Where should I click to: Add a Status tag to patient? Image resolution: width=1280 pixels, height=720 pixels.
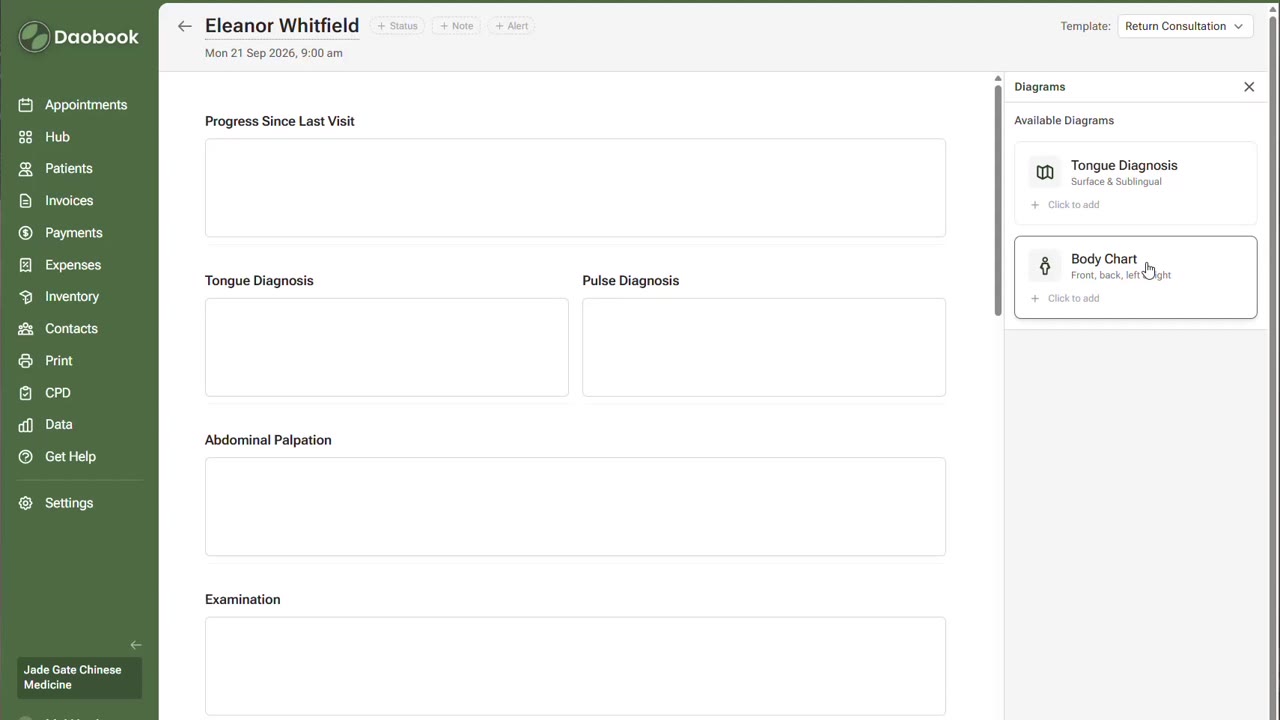[397, 26]
